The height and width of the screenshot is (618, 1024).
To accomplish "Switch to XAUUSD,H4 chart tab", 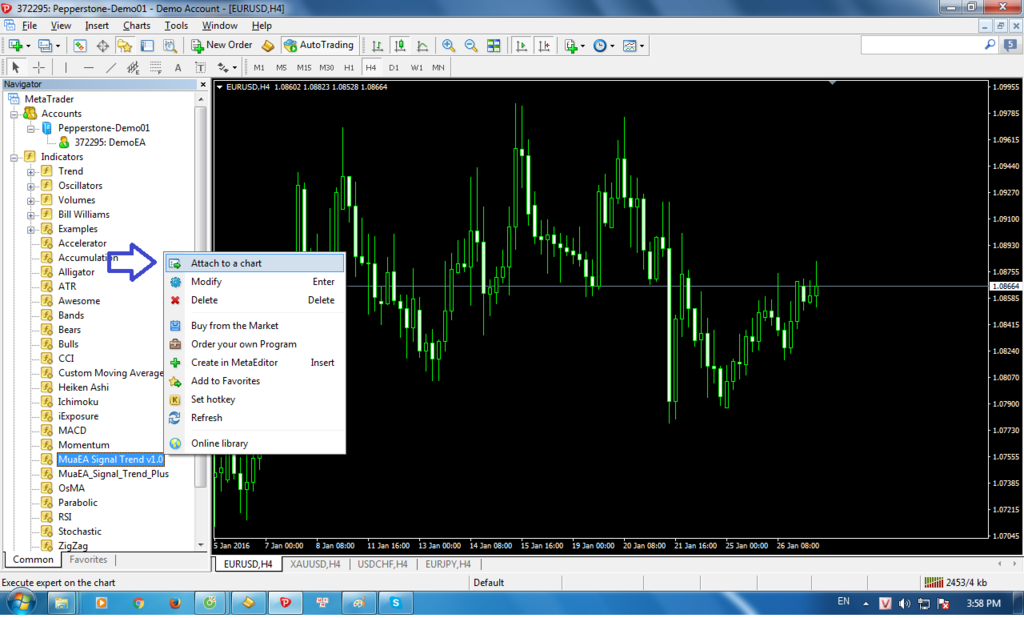I will (315, 564).
